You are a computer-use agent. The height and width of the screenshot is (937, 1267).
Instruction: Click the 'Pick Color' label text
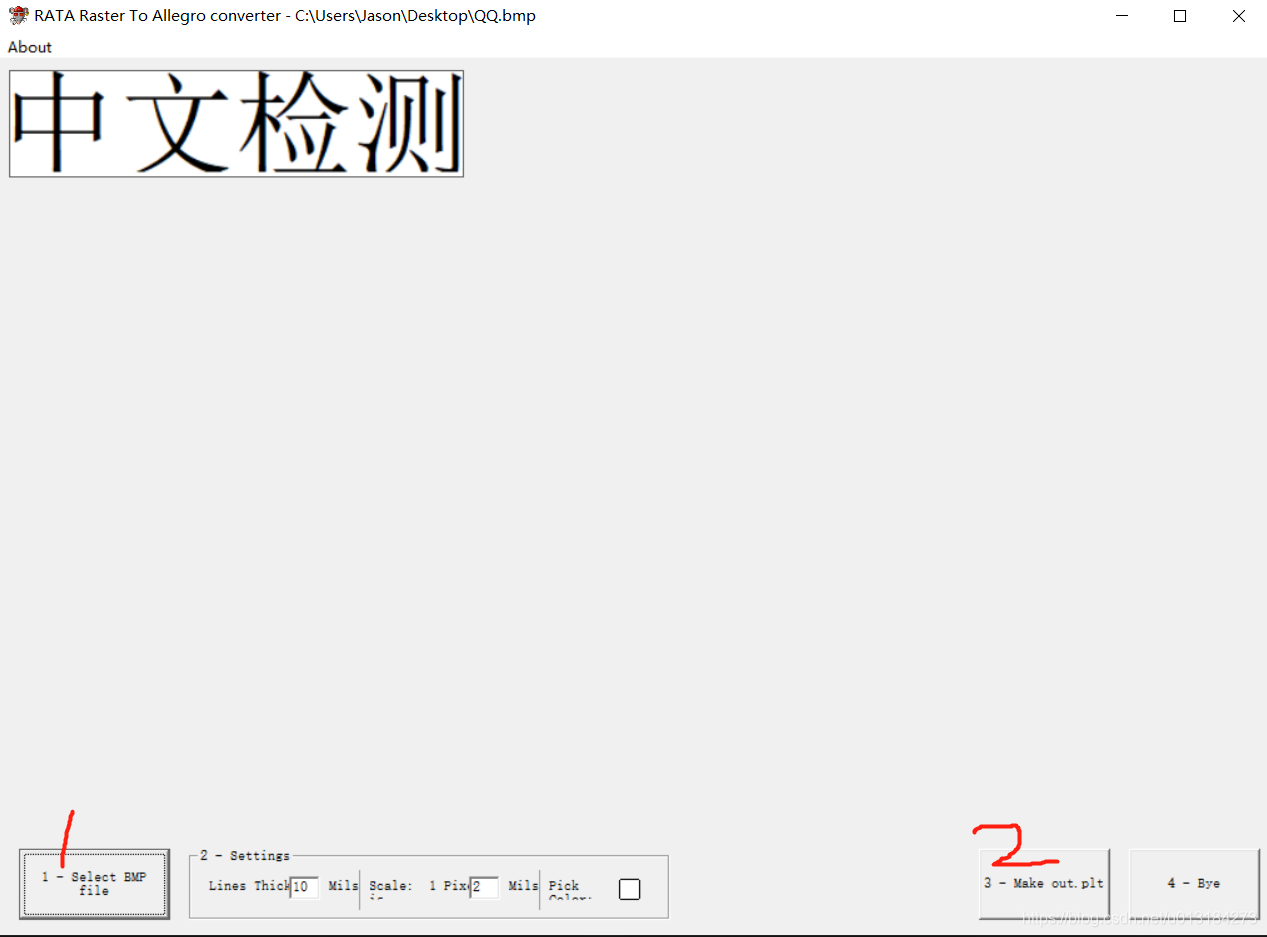[564, 887]
